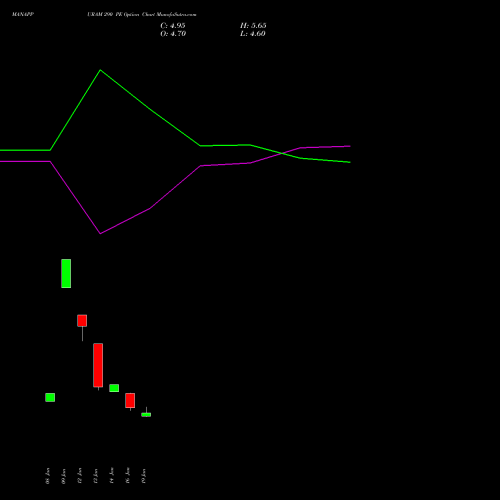Select the 14 Jan date axis label
Viewport: 500px width, 500px height.
111,476
